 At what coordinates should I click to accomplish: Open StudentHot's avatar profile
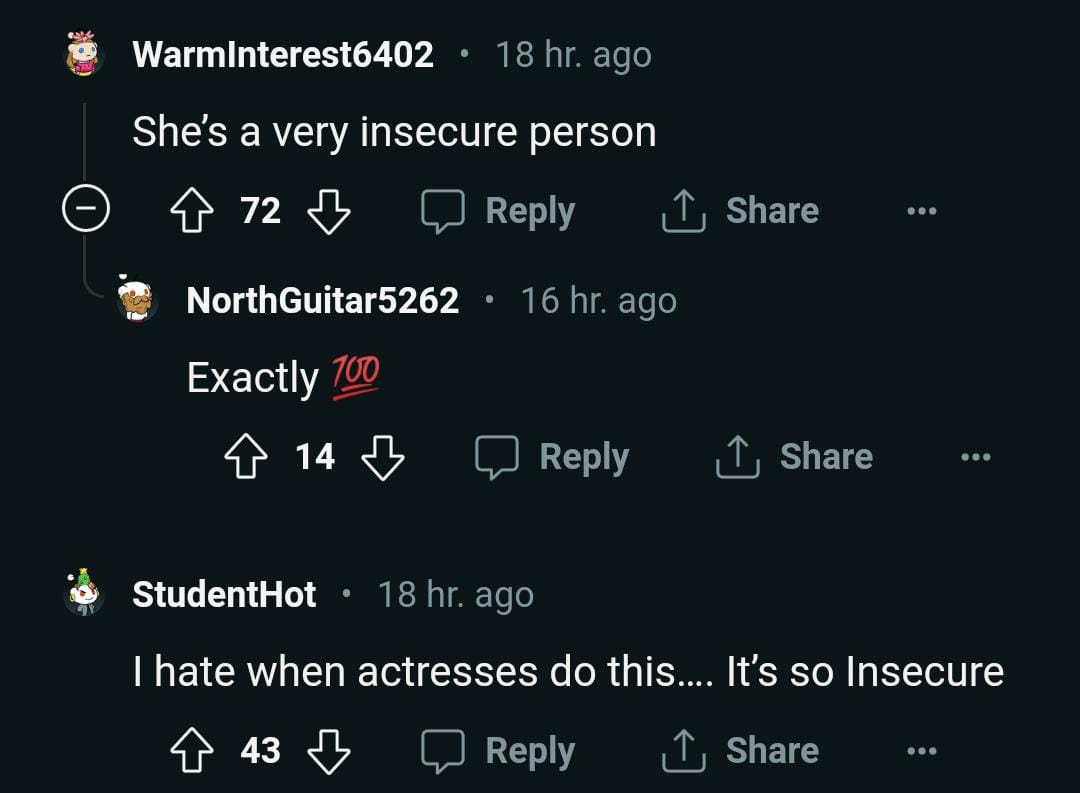point(84,593)
